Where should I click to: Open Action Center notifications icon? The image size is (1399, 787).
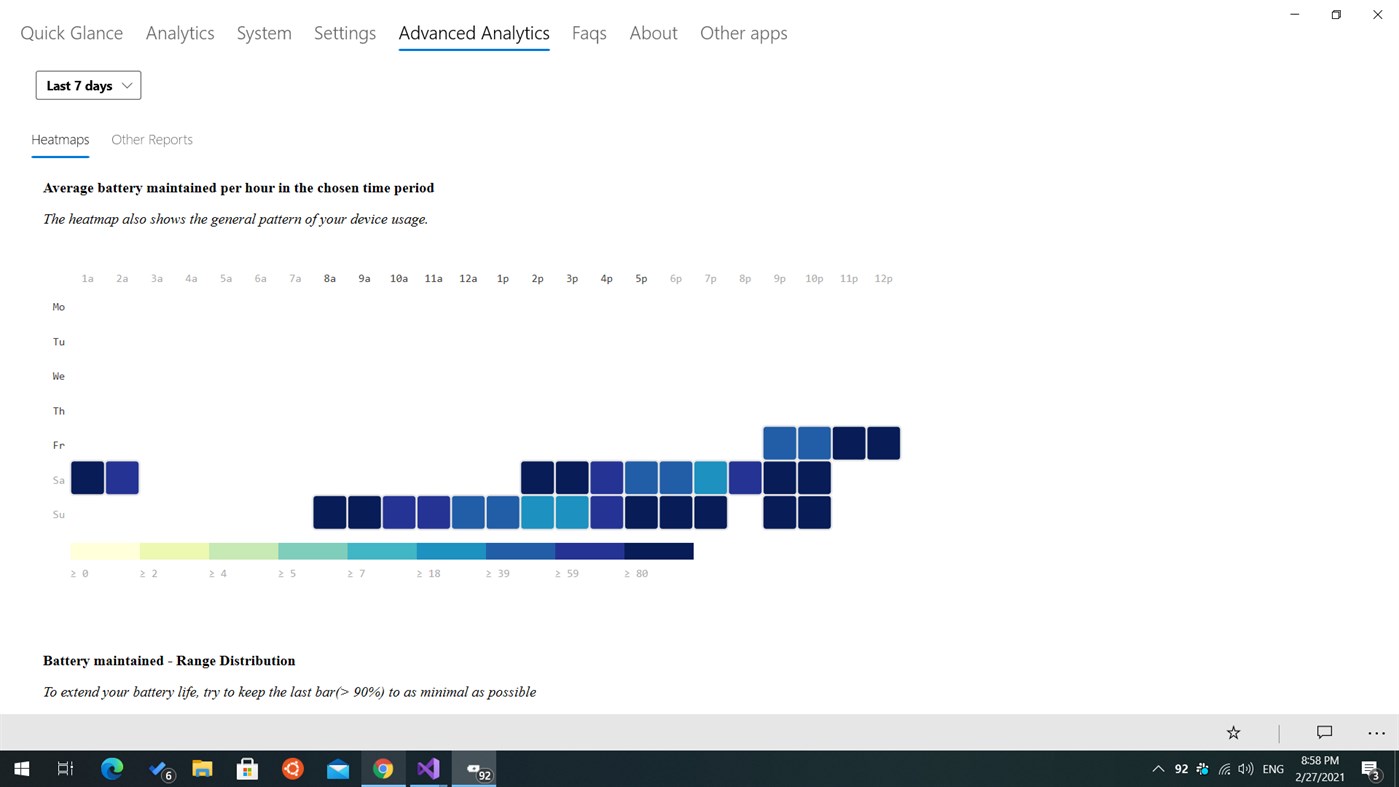1370,769
